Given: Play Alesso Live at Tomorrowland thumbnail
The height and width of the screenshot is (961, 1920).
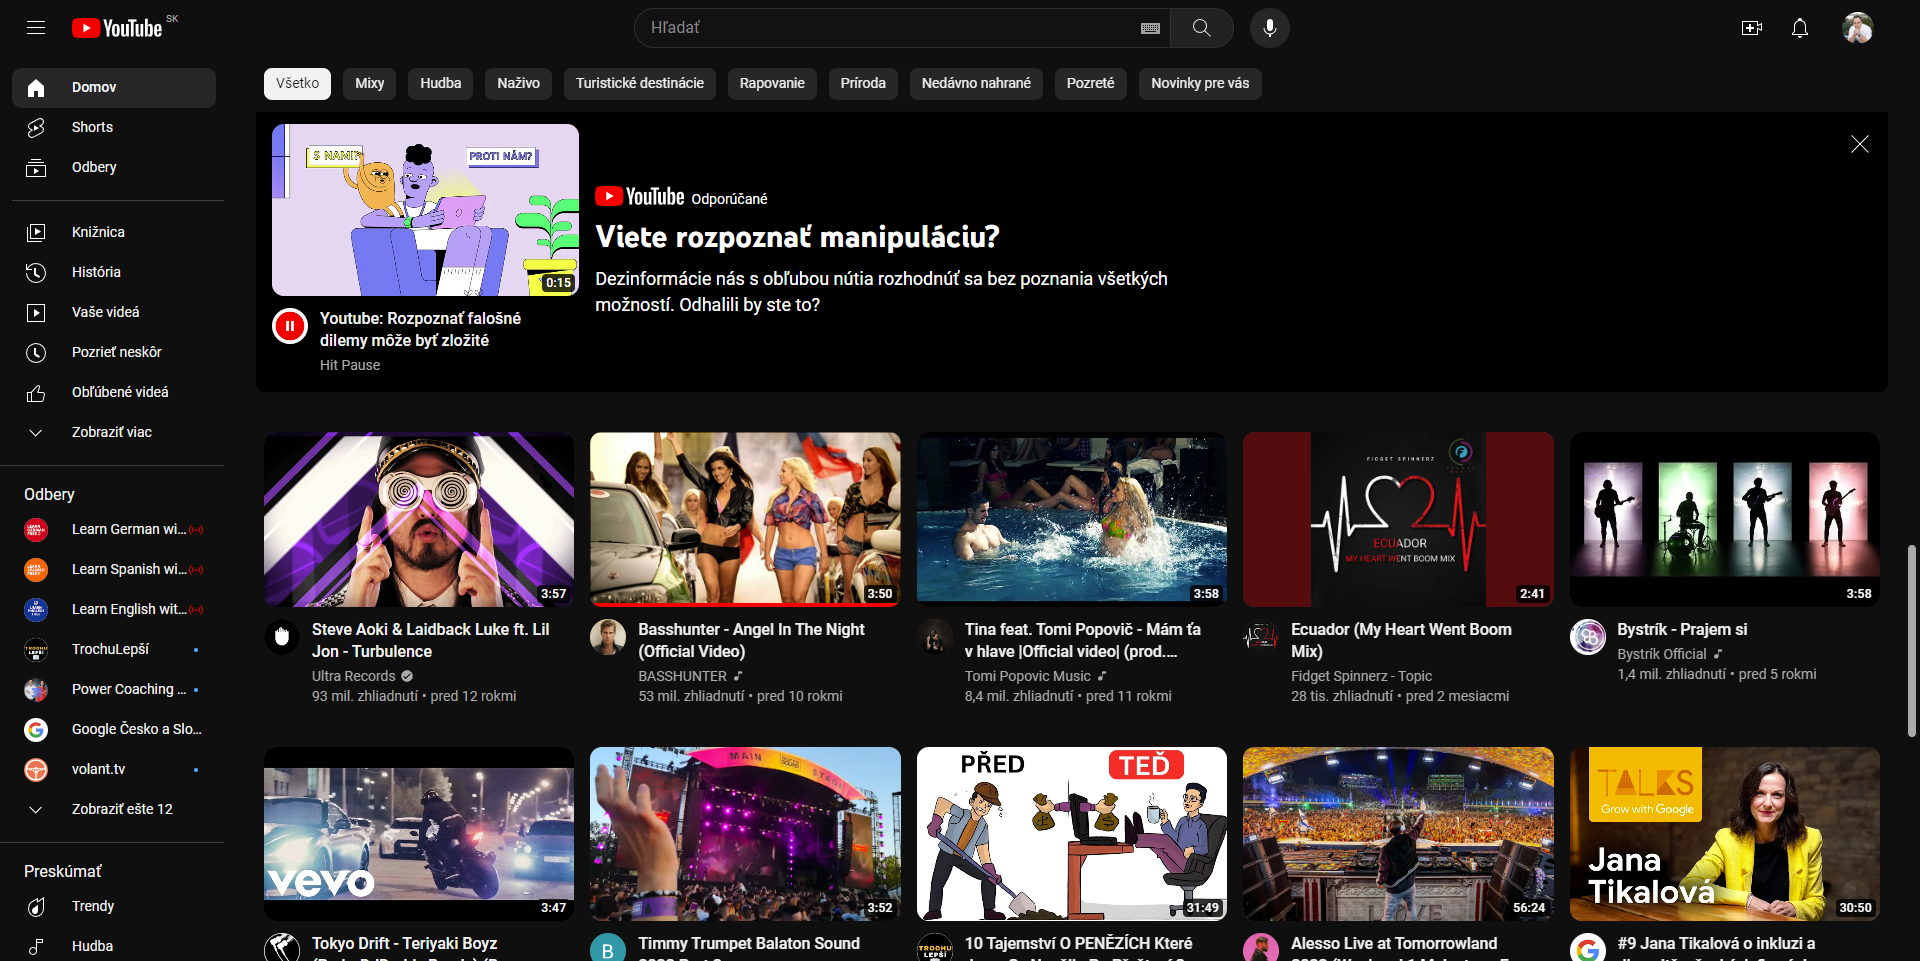Looking at the screenshot, I should pyautogui.click(x=1398, y=834).
